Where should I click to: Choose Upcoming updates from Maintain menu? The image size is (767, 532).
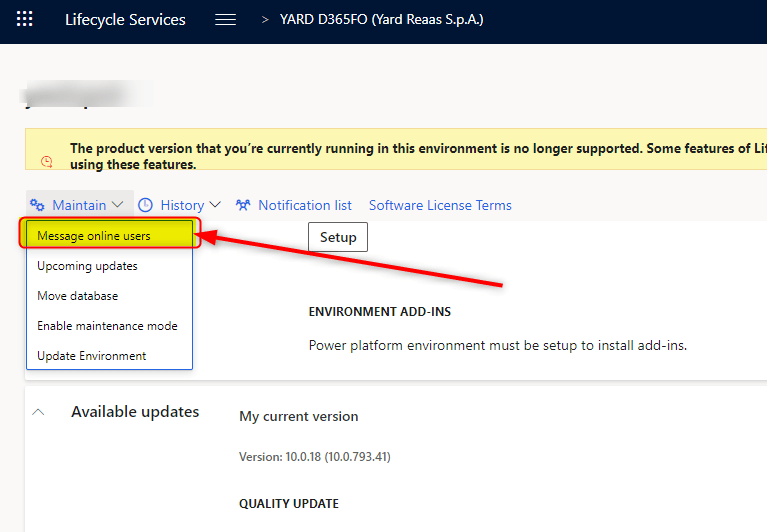(x=87, y=266)
